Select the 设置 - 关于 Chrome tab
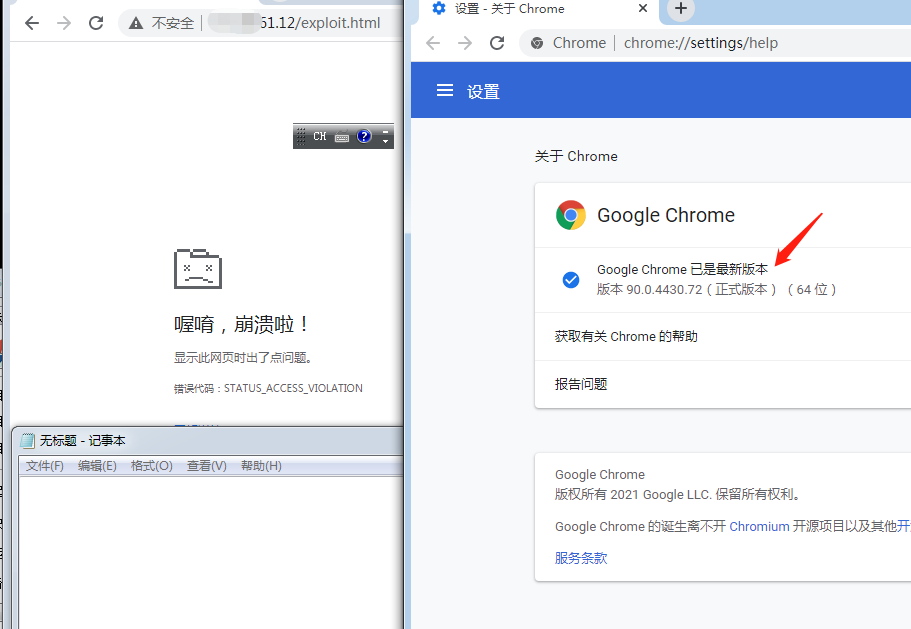911x629 pixels. tap(510, 9)
